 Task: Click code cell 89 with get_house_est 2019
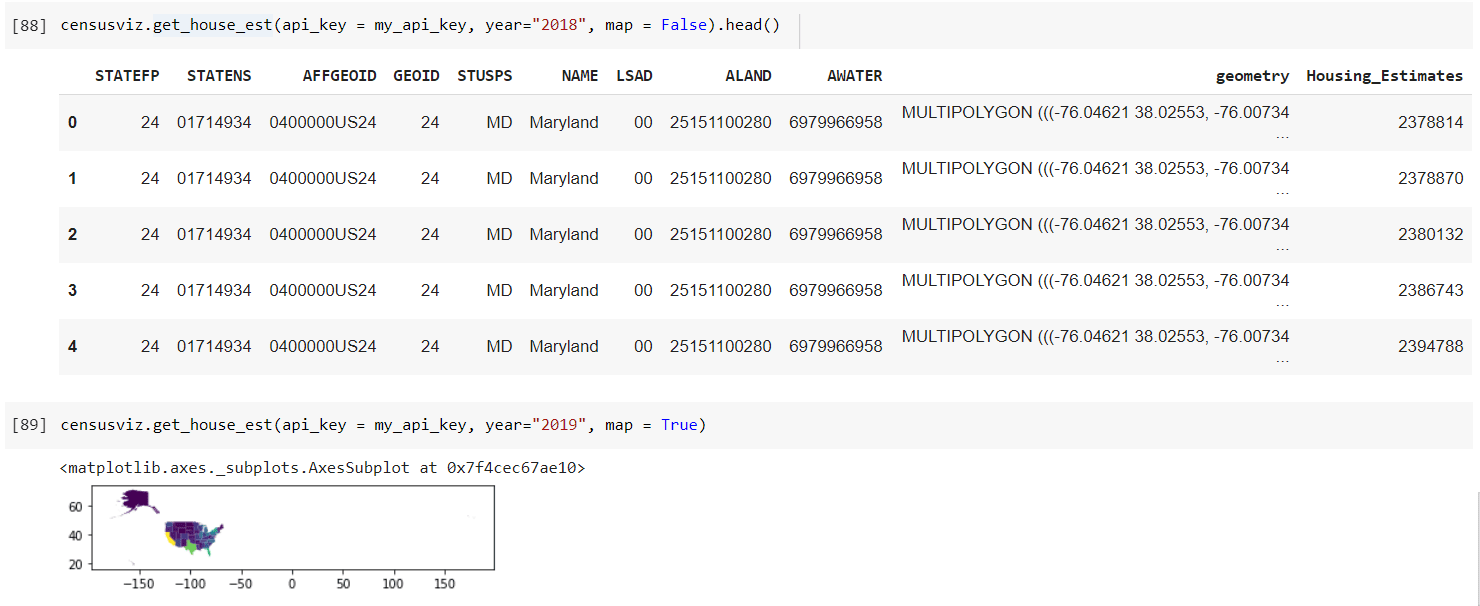(x=741, y=425)
